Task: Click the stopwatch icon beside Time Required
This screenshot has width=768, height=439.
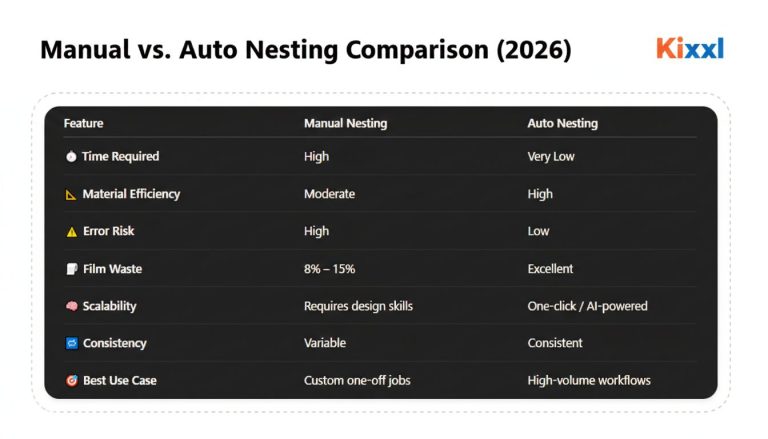Action: click(x=71, y=156)
